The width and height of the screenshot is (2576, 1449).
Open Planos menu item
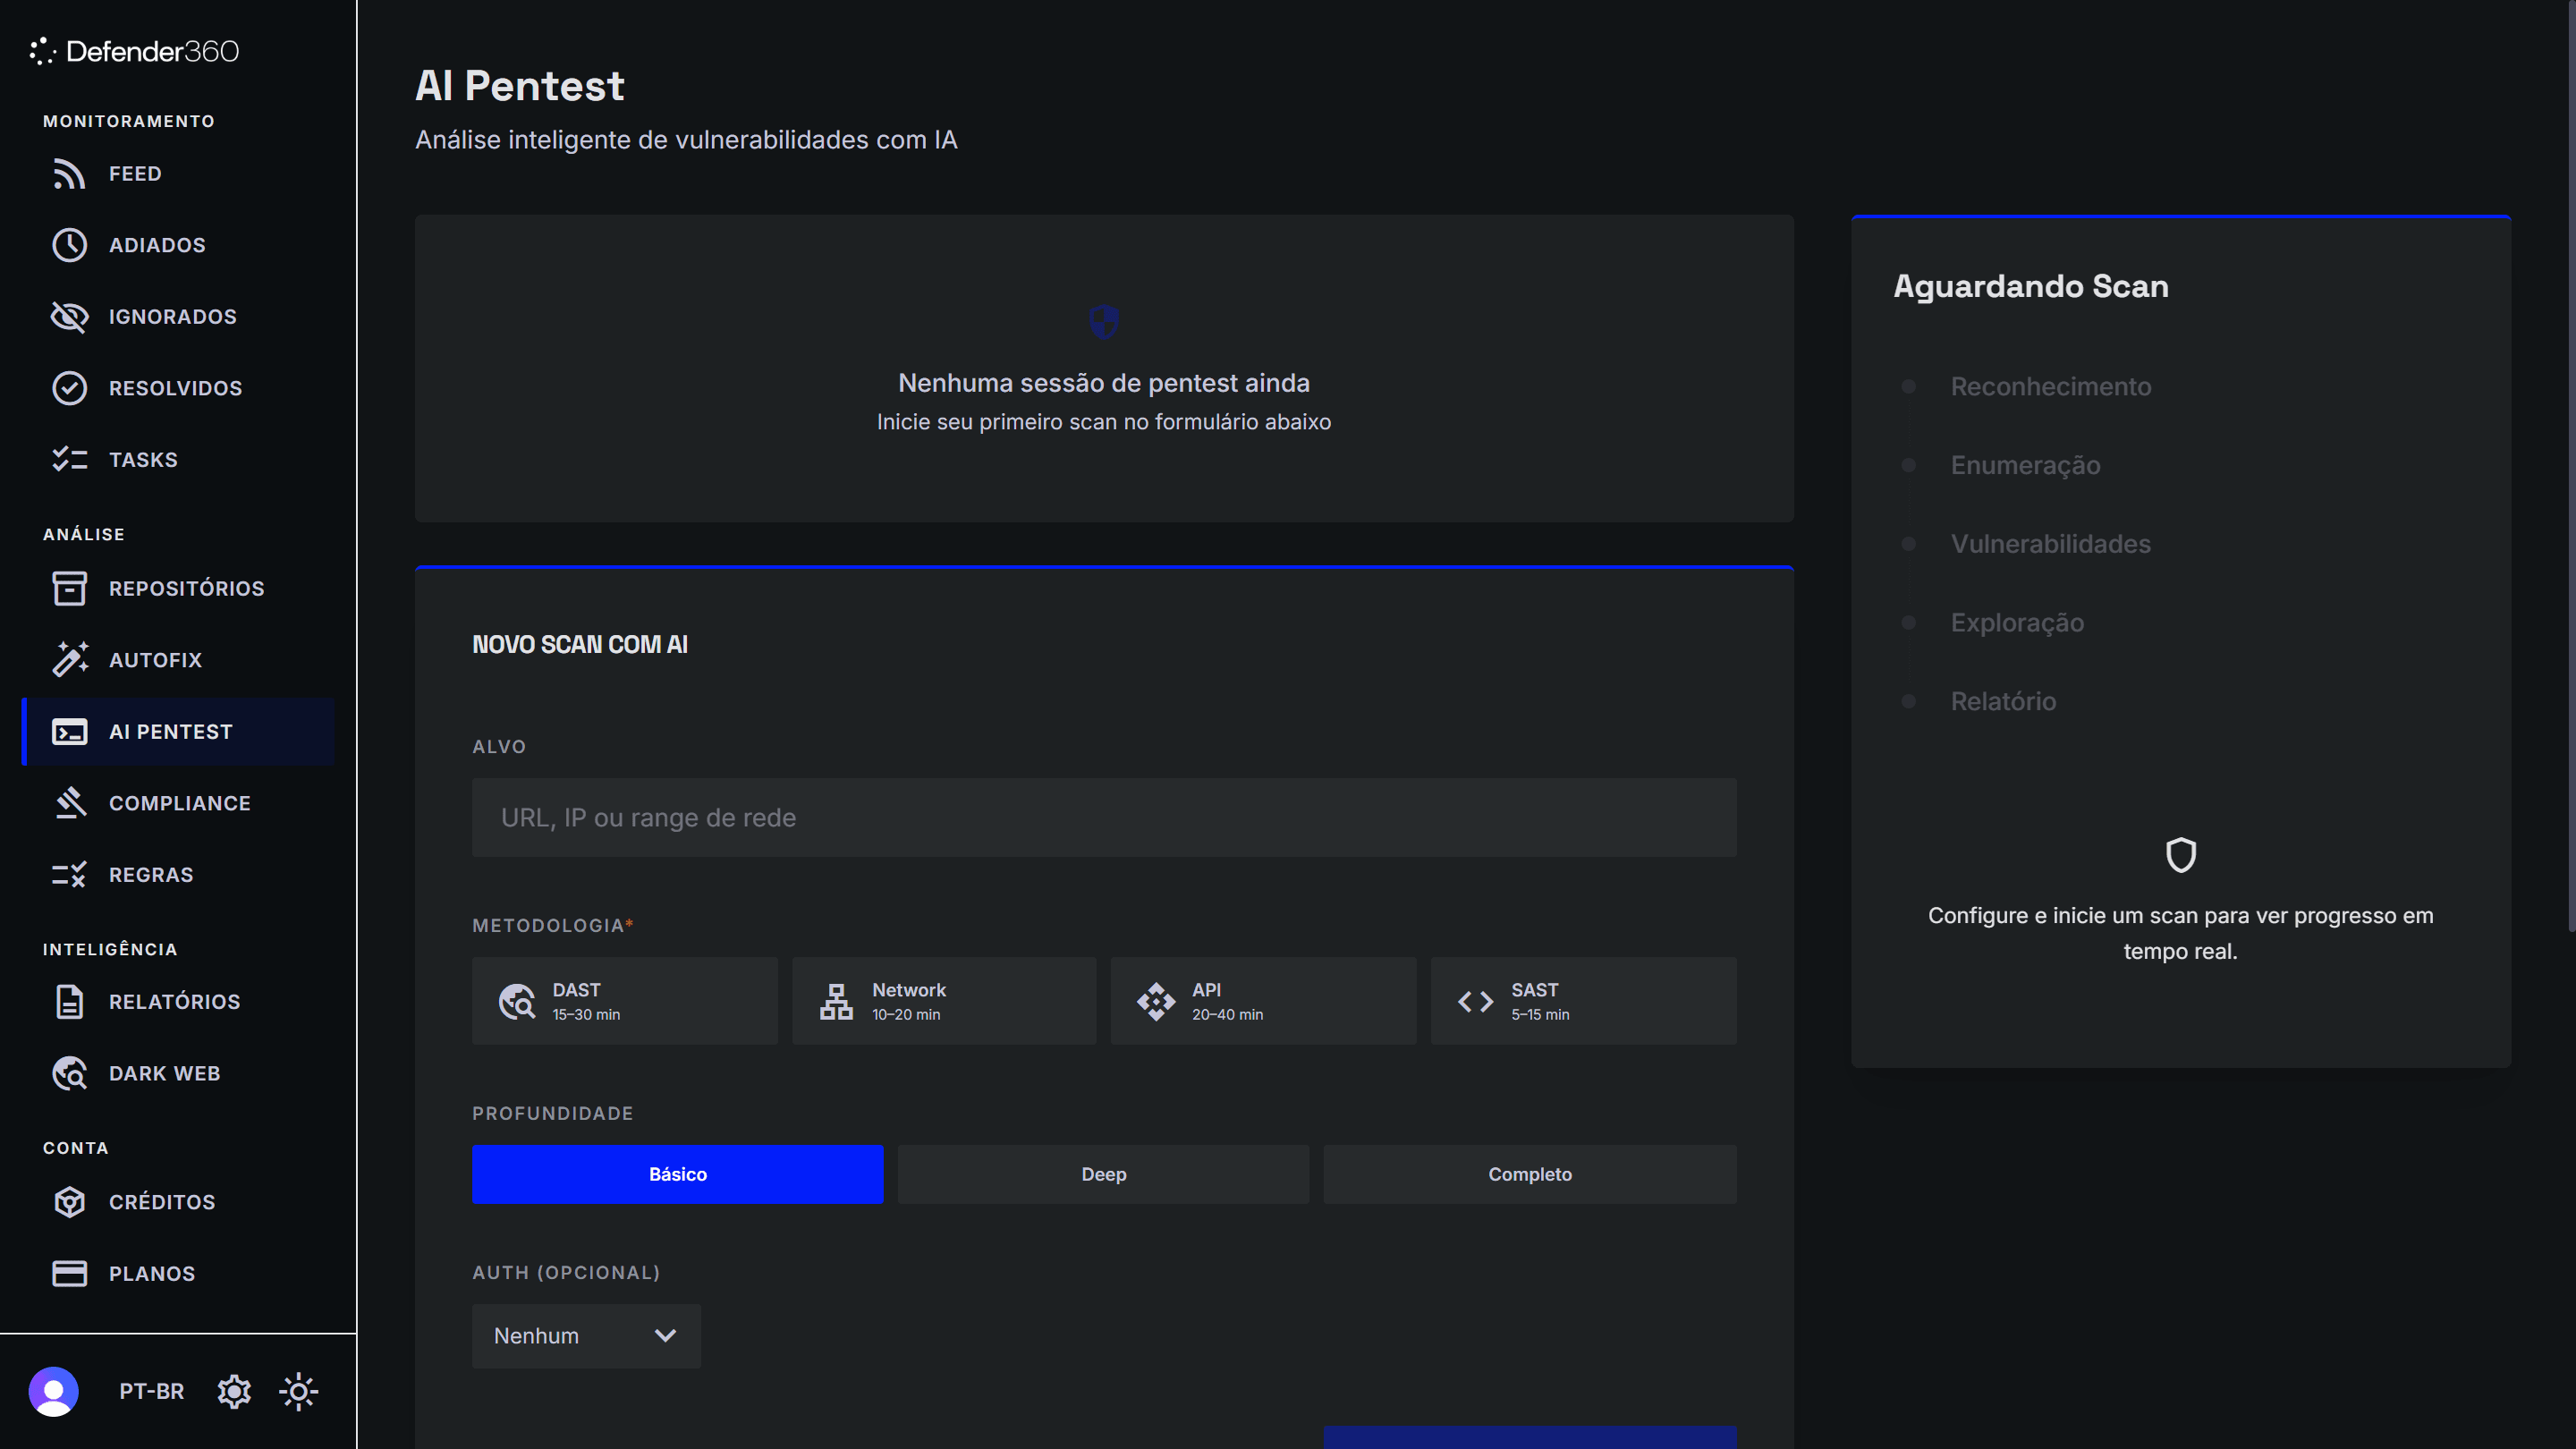(178, 1273)
